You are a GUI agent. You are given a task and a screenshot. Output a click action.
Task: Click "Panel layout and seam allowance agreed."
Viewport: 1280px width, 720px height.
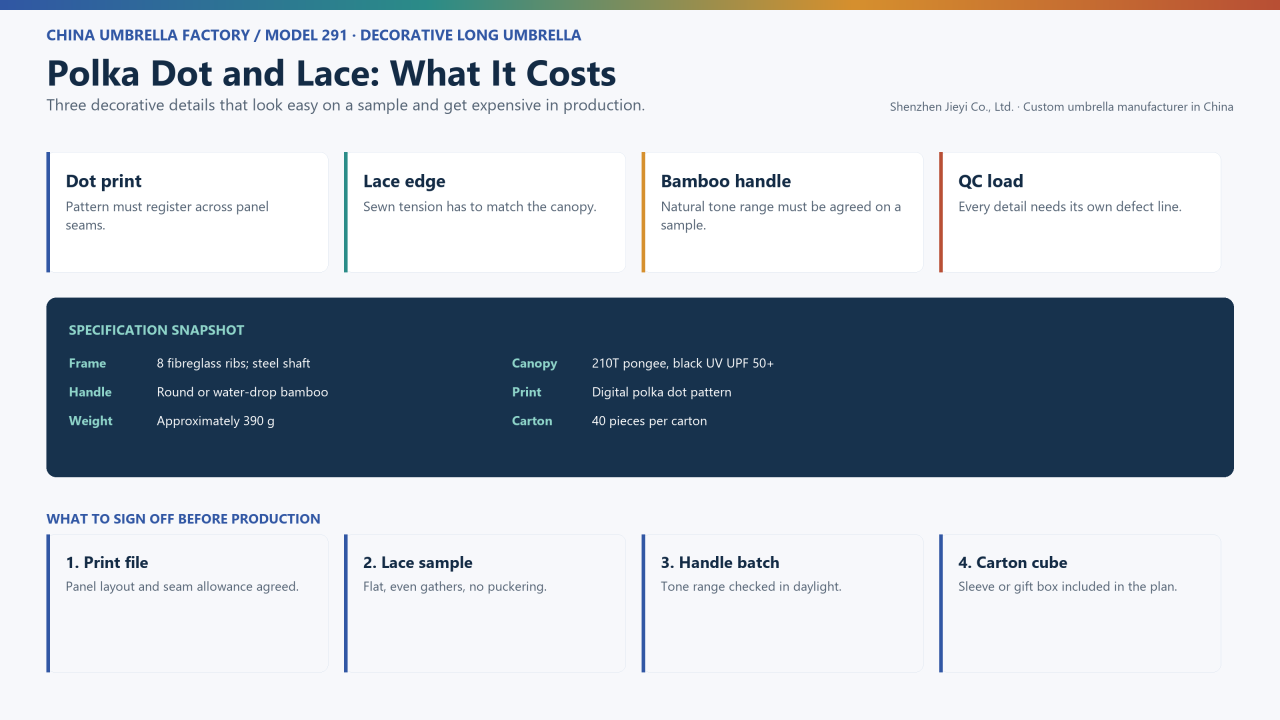tap(182, 587)
